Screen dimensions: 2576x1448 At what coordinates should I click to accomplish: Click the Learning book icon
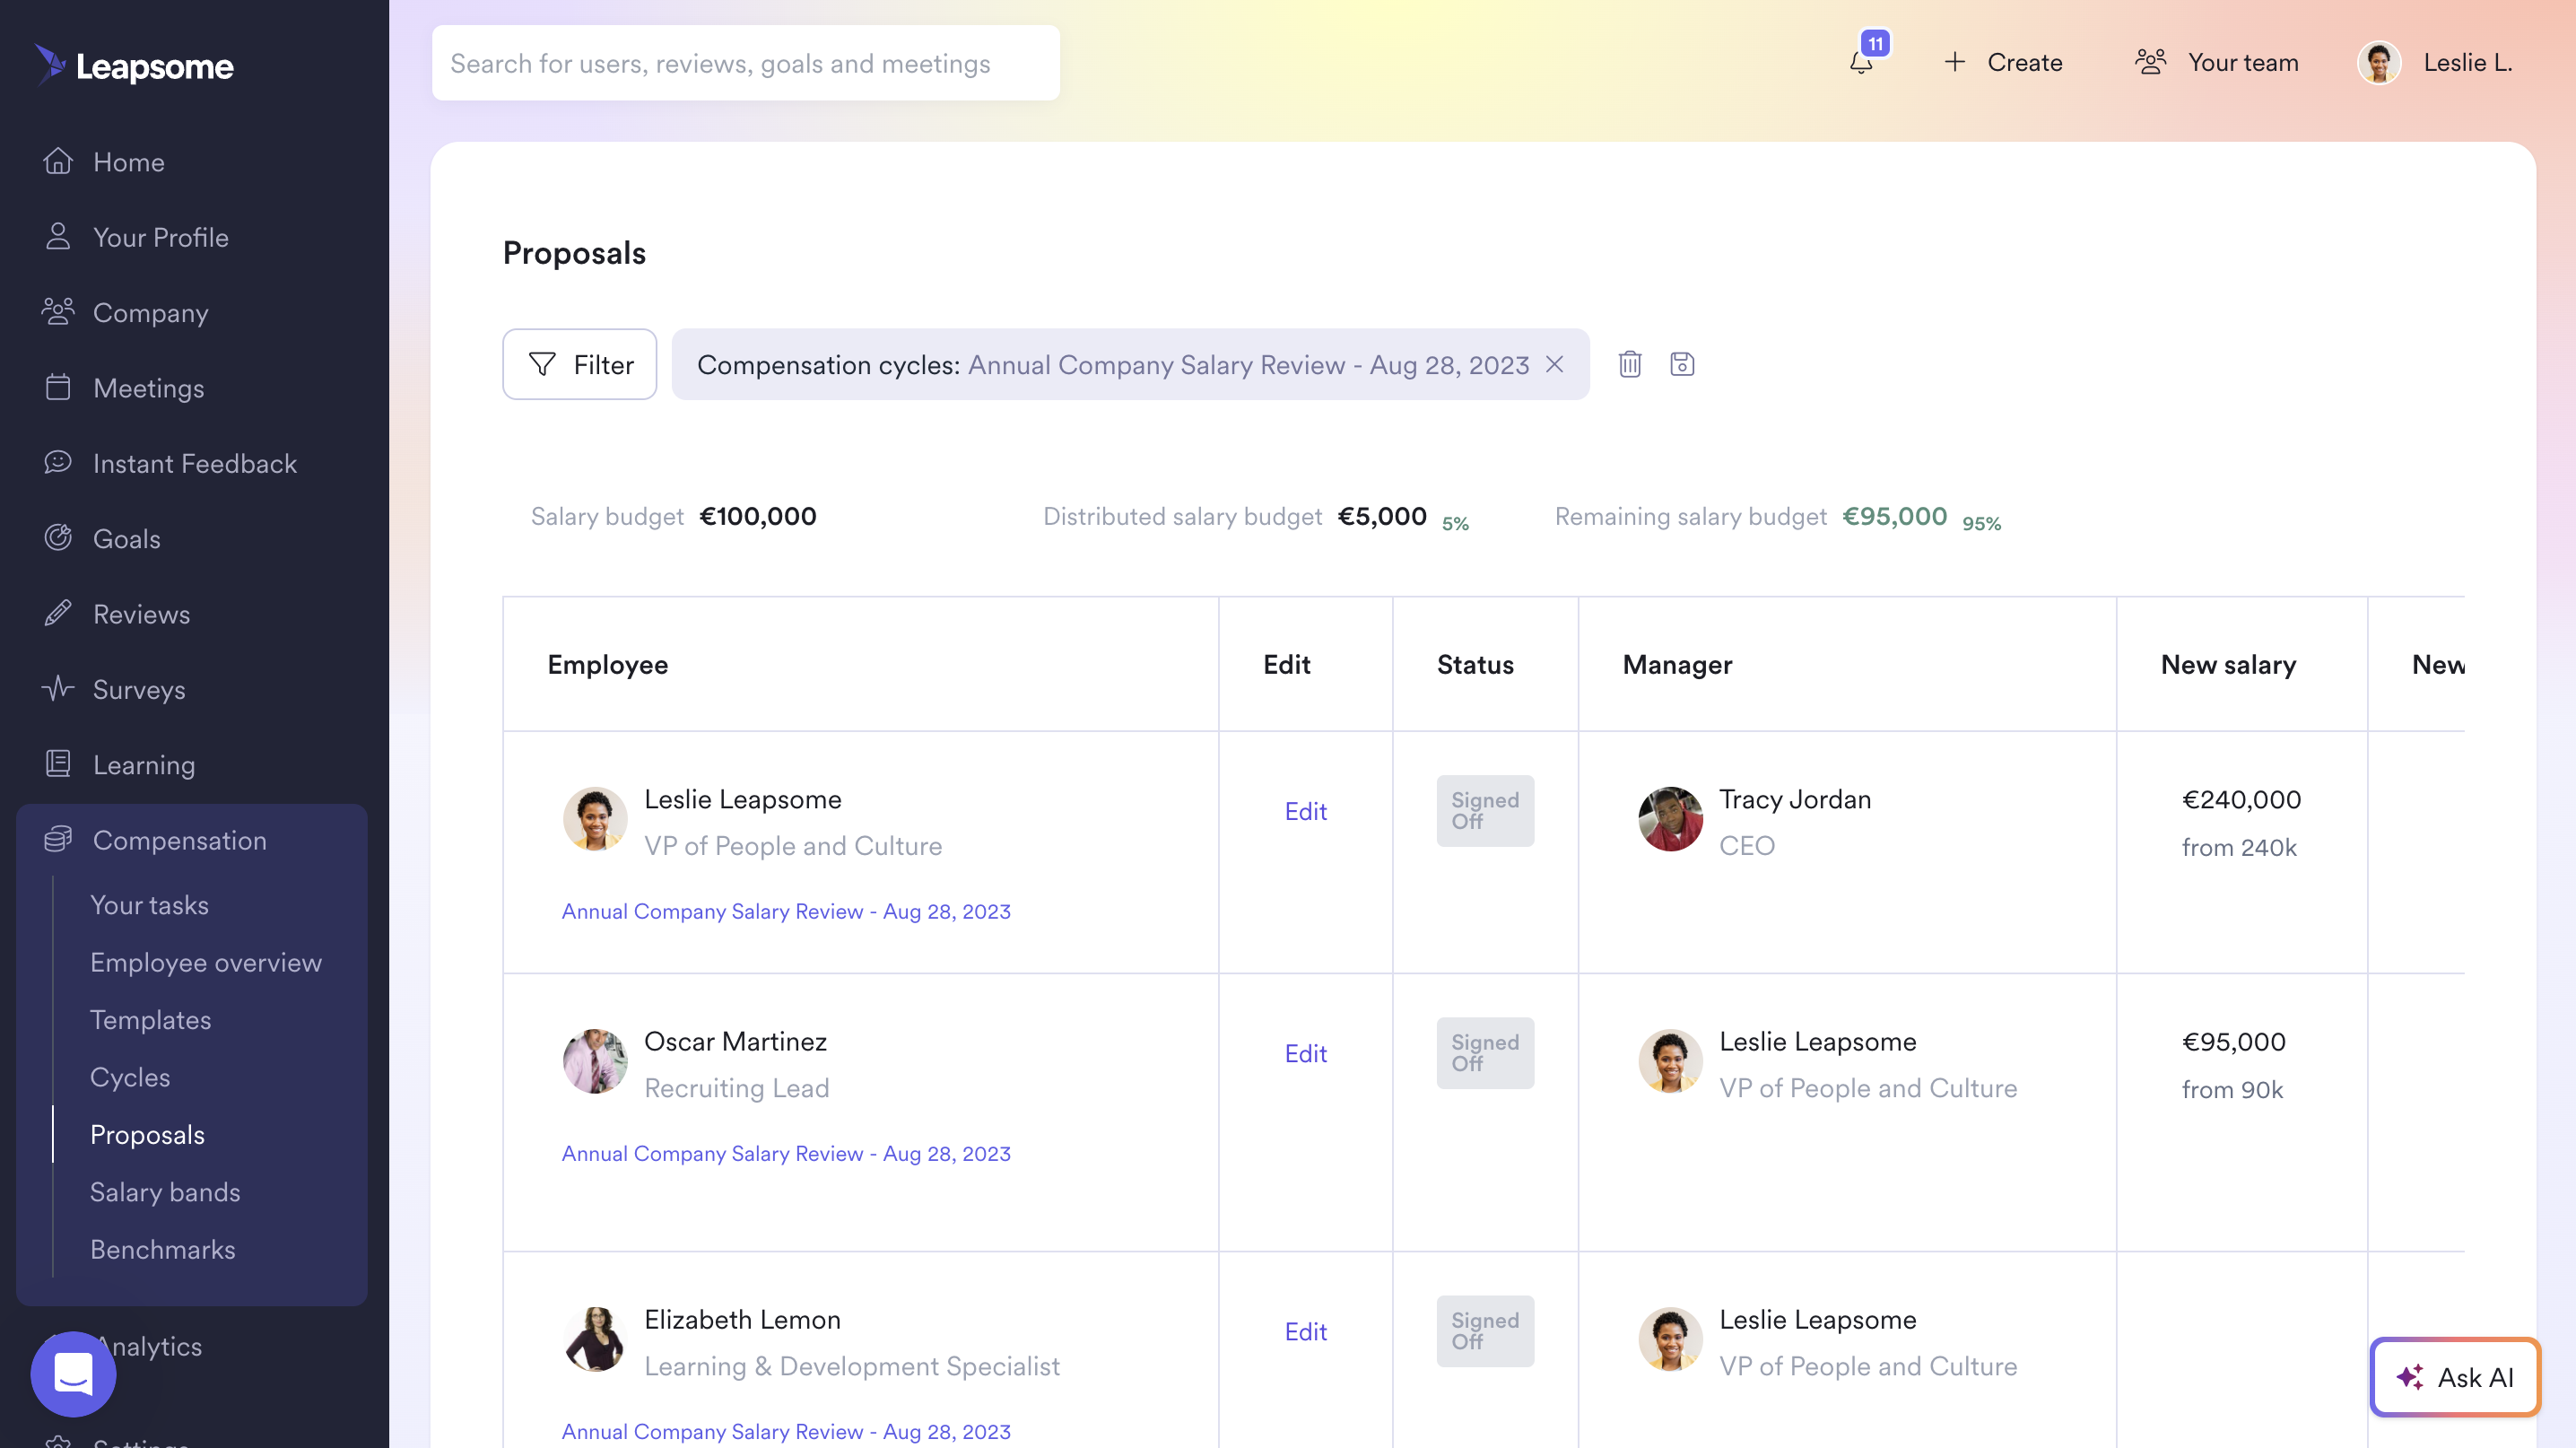coord(58,764)
